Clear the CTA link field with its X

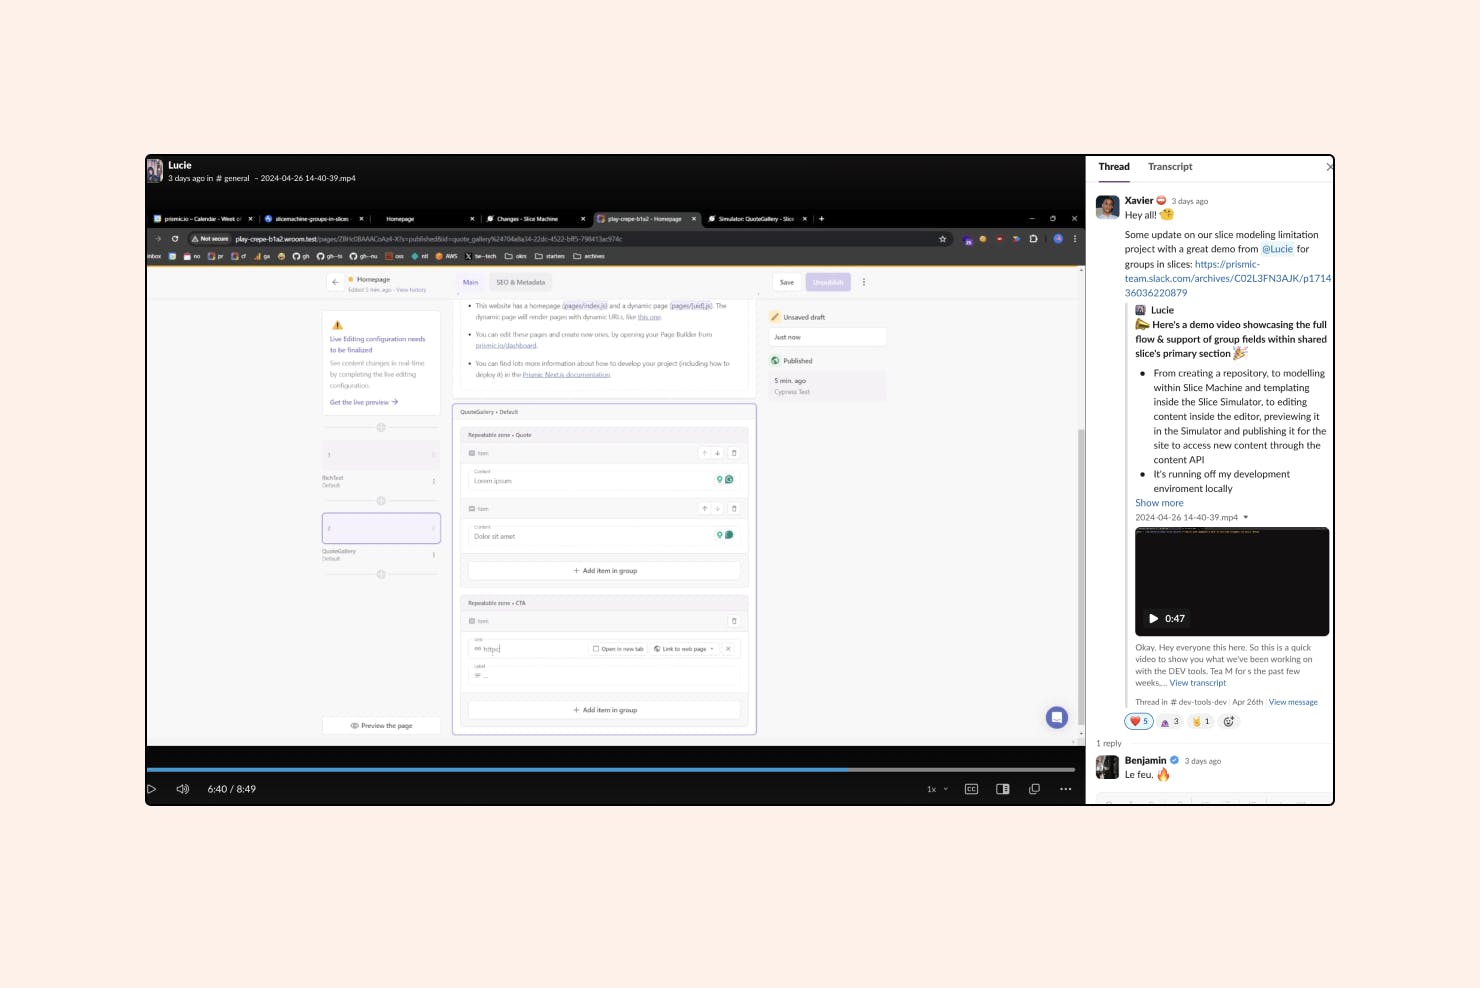728,649
